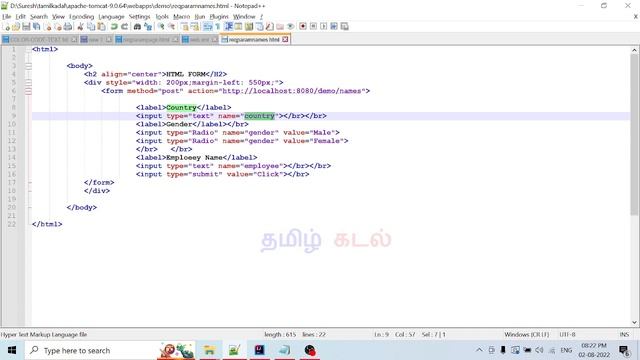Toggle INS mode in status bar
The image size is (640, 360).
point(624,334)
